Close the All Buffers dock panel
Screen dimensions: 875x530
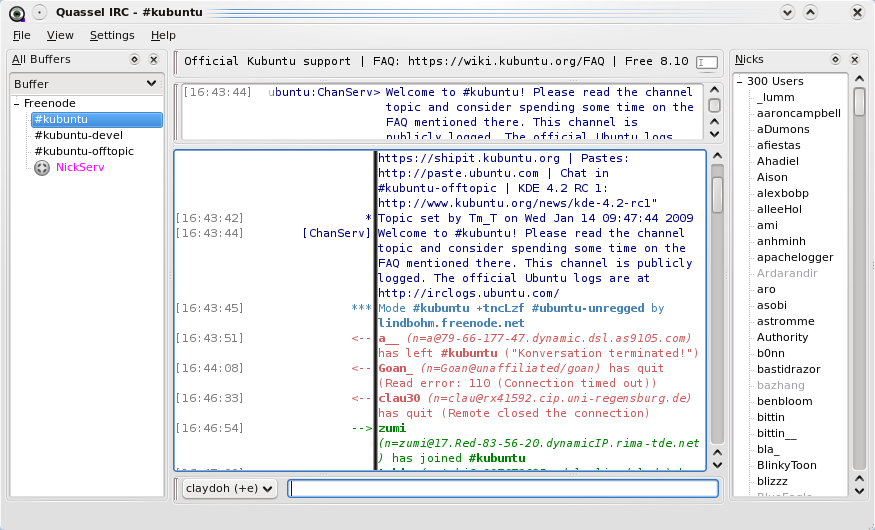(x=154, y=59)
